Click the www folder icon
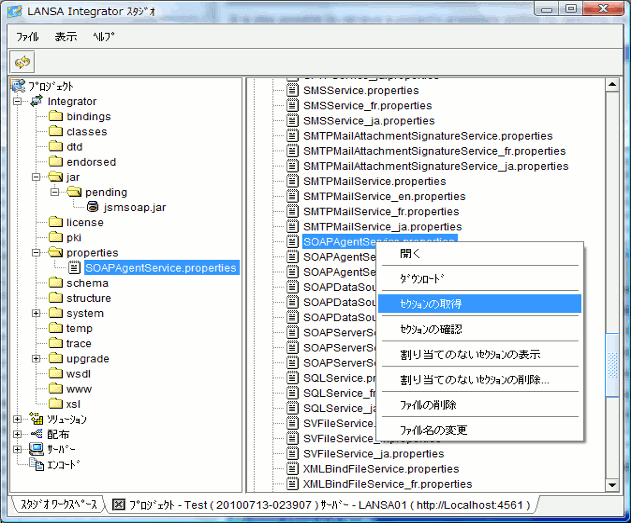The width and height of the screenshot is (631, 523). tap(56, 389)
